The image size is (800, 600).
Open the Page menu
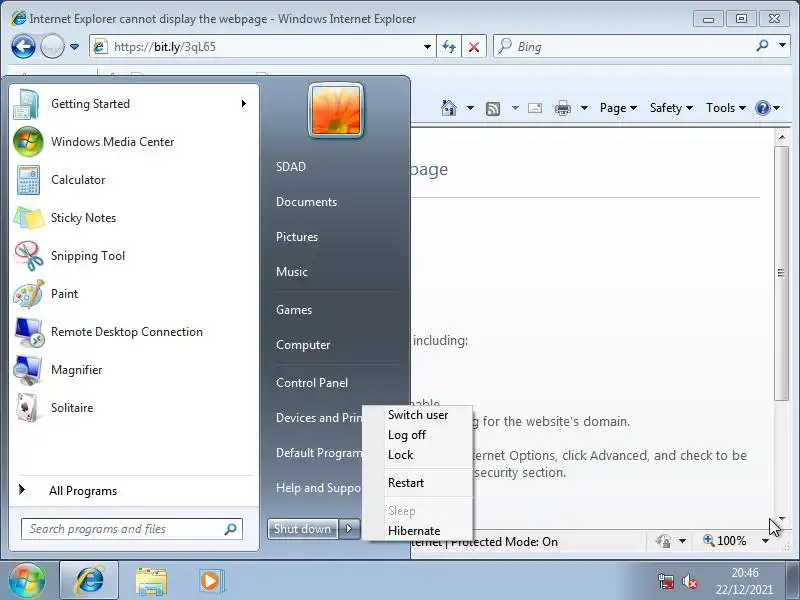click(x=618, y=108)
